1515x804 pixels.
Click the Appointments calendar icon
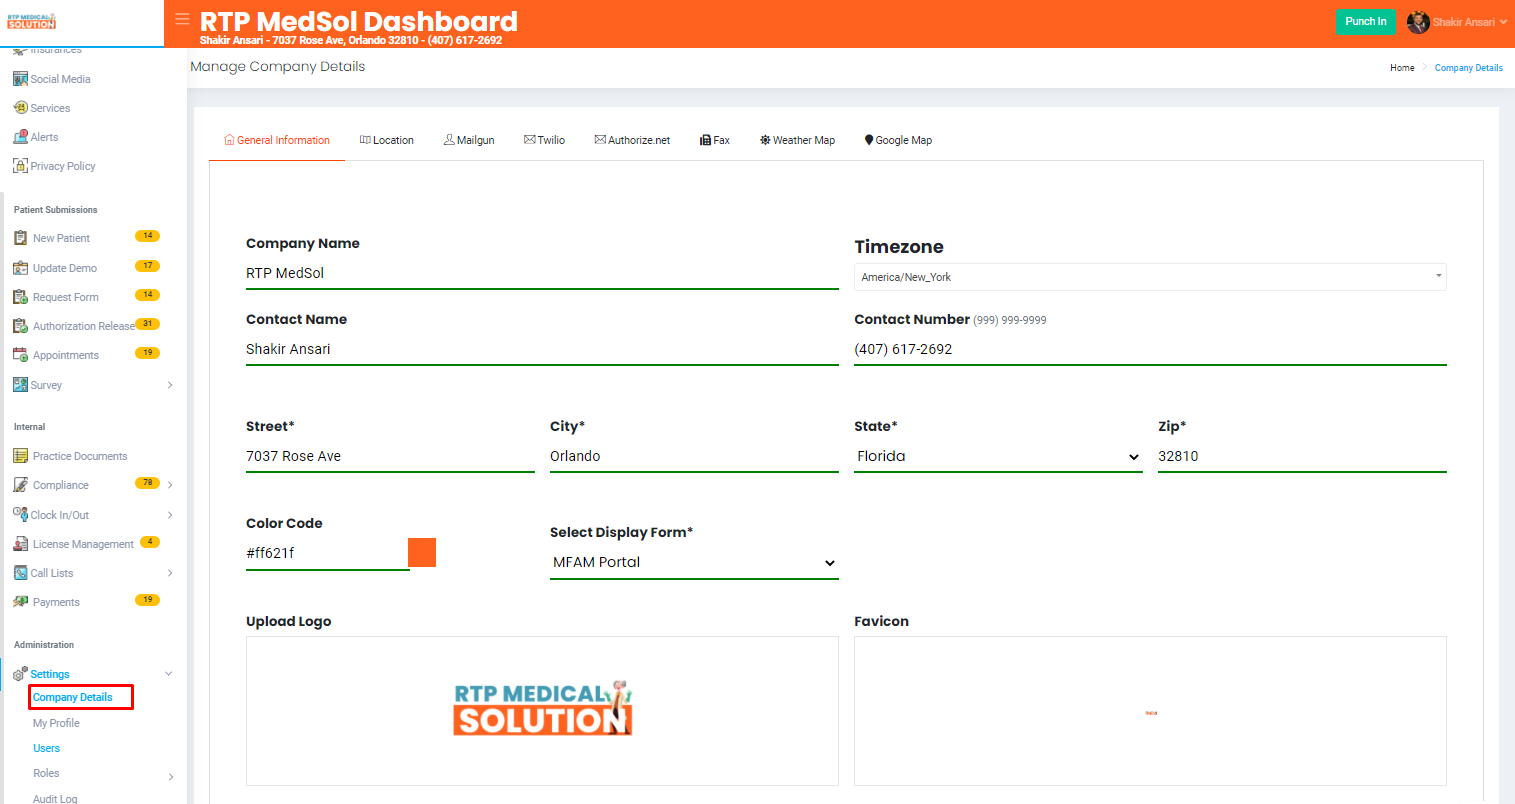20,355
